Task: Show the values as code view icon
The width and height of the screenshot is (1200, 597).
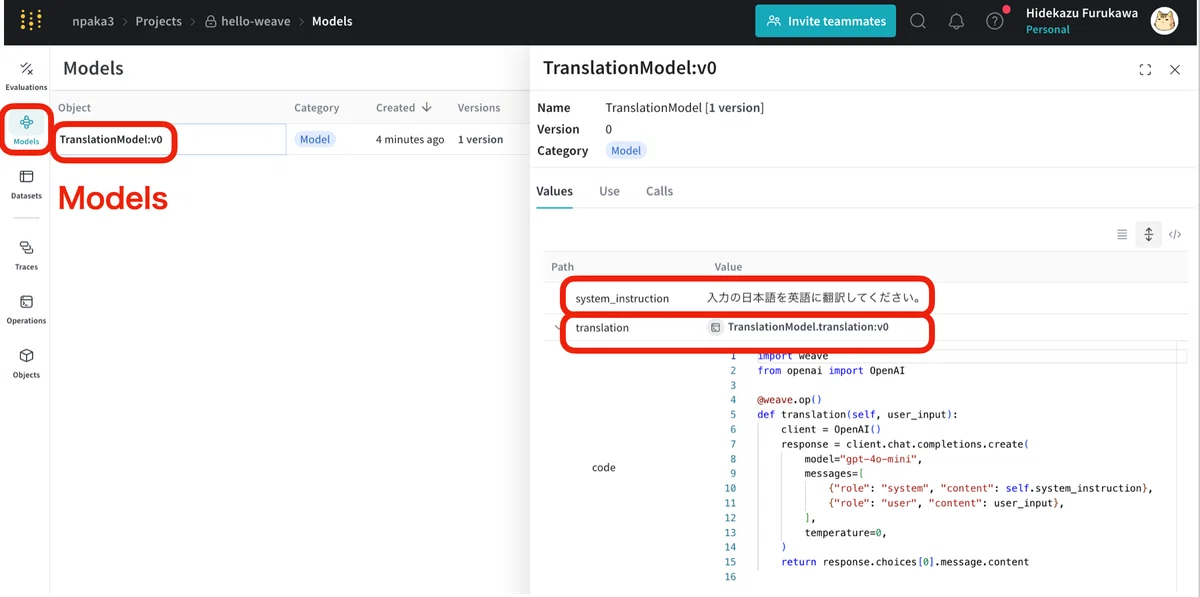Action: 1175,235
